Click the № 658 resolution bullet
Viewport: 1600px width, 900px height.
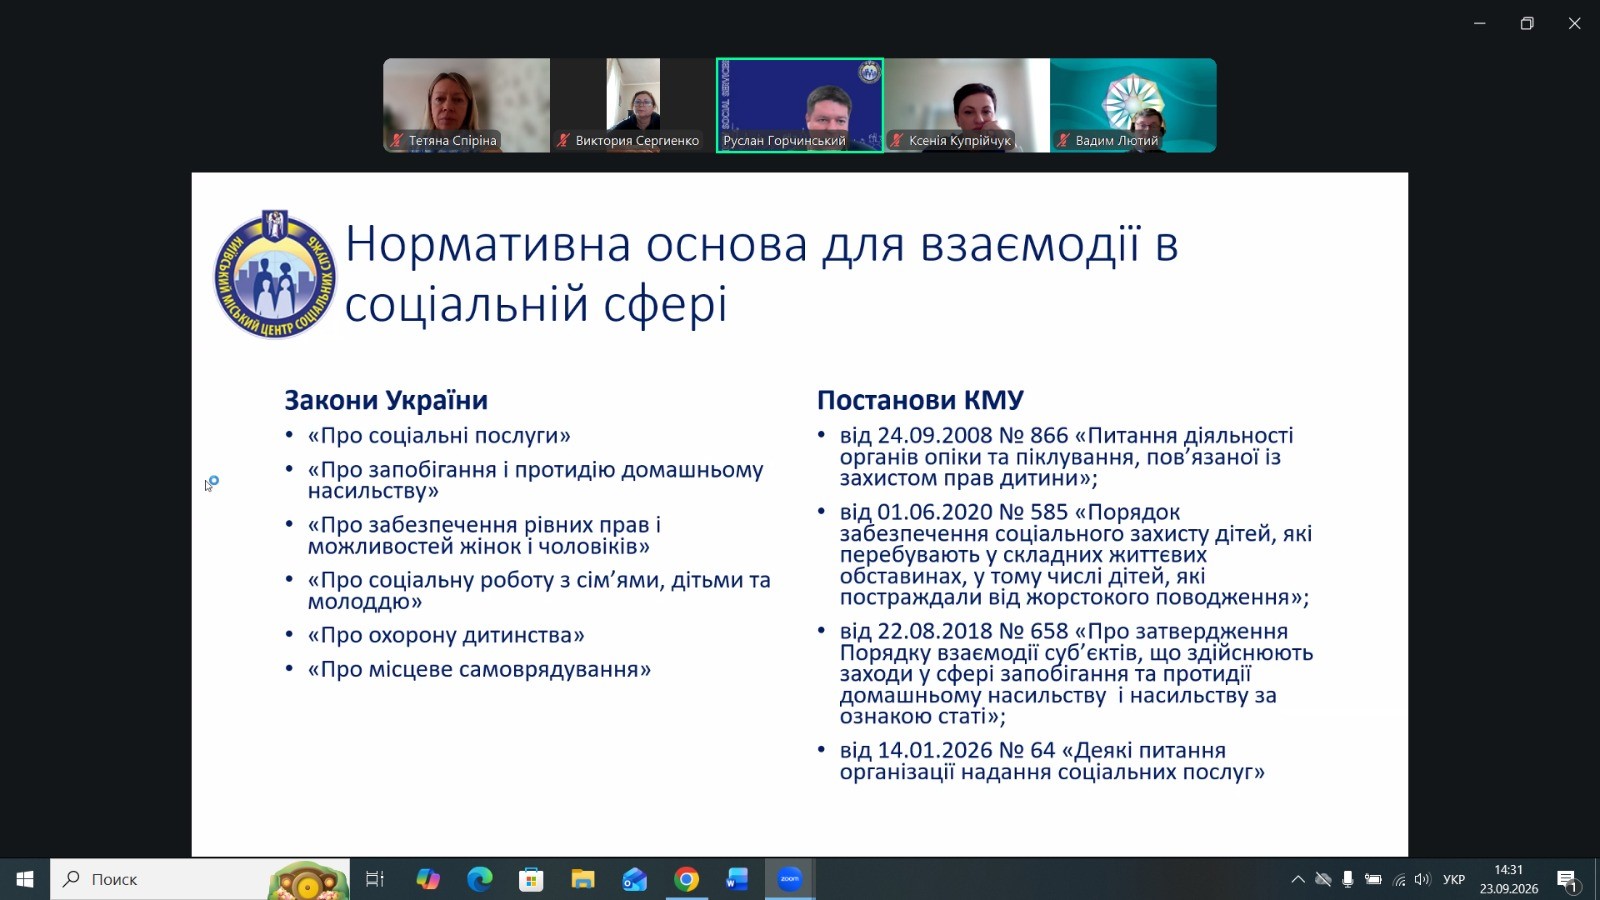pos(1076,673)
